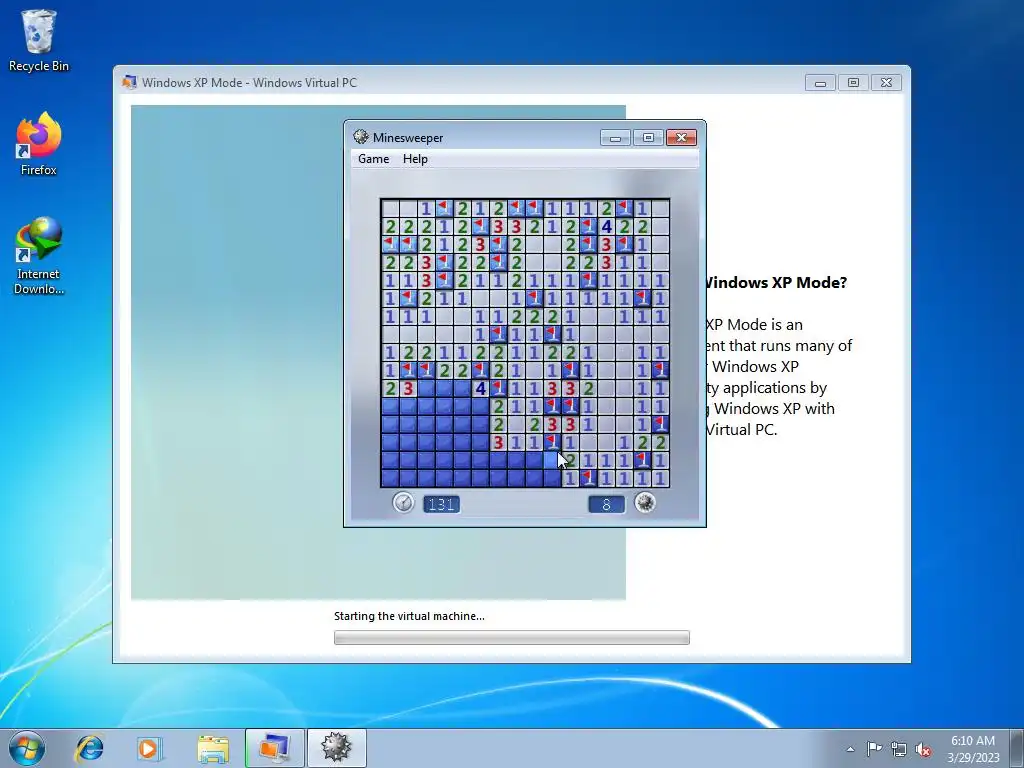
Task: Click the 'Starting the virtual machine...' text
Action: tap(409, 616)
